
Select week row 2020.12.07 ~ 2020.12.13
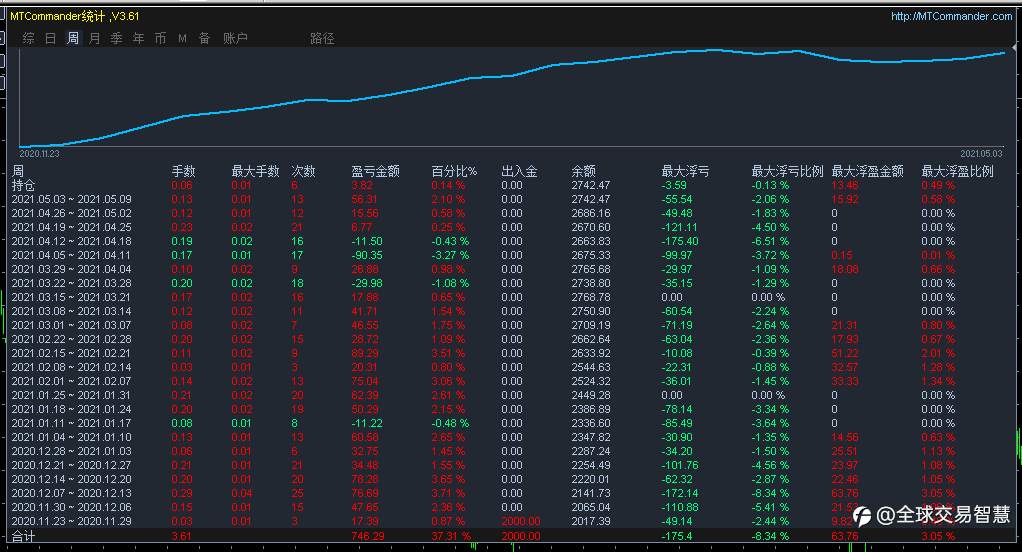click(72, 493)
